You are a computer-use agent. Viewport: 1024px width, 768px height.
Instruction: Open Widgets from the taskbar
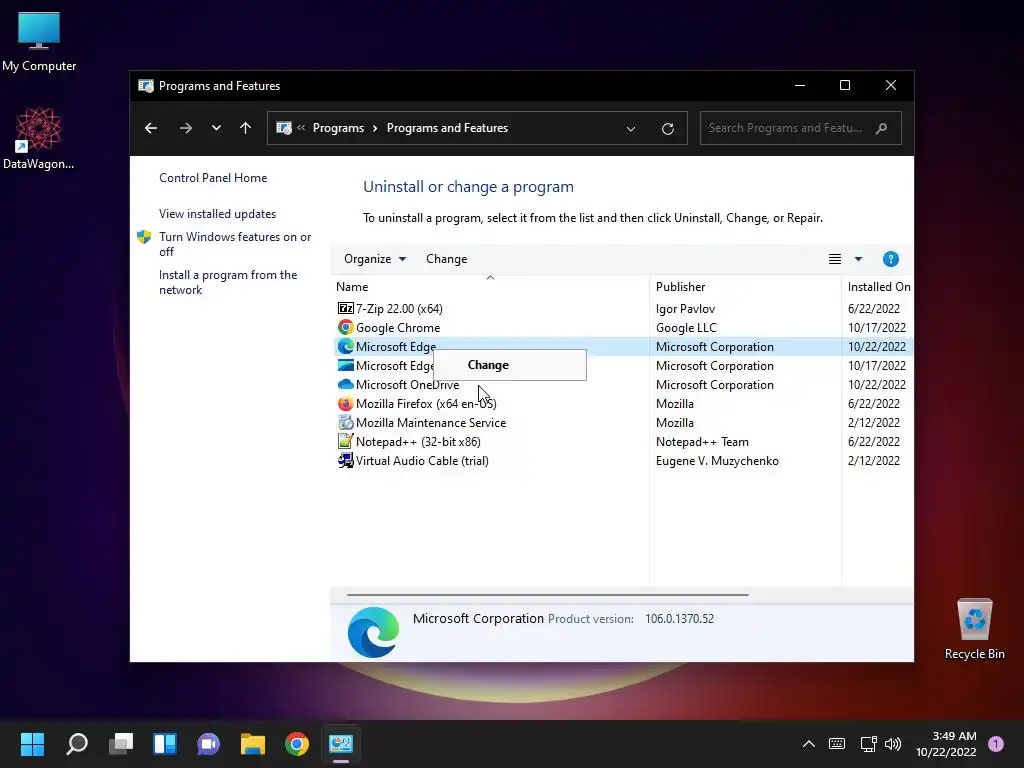pyautogui.click(x=165, y=744)
